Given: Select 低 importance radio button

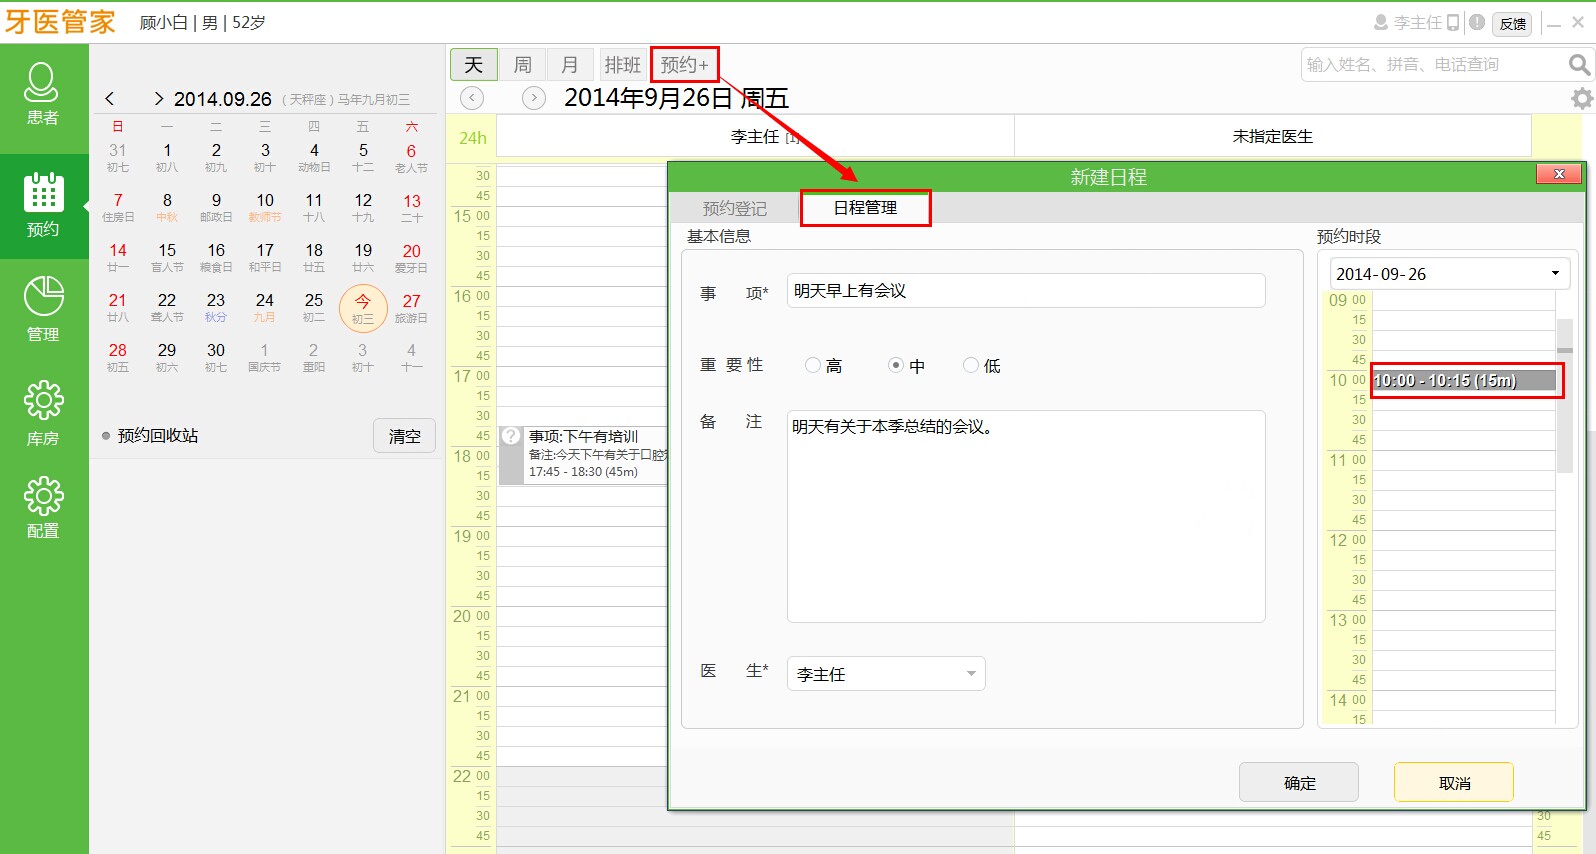Looking at the screenshot, I should [x=970, y=366].
